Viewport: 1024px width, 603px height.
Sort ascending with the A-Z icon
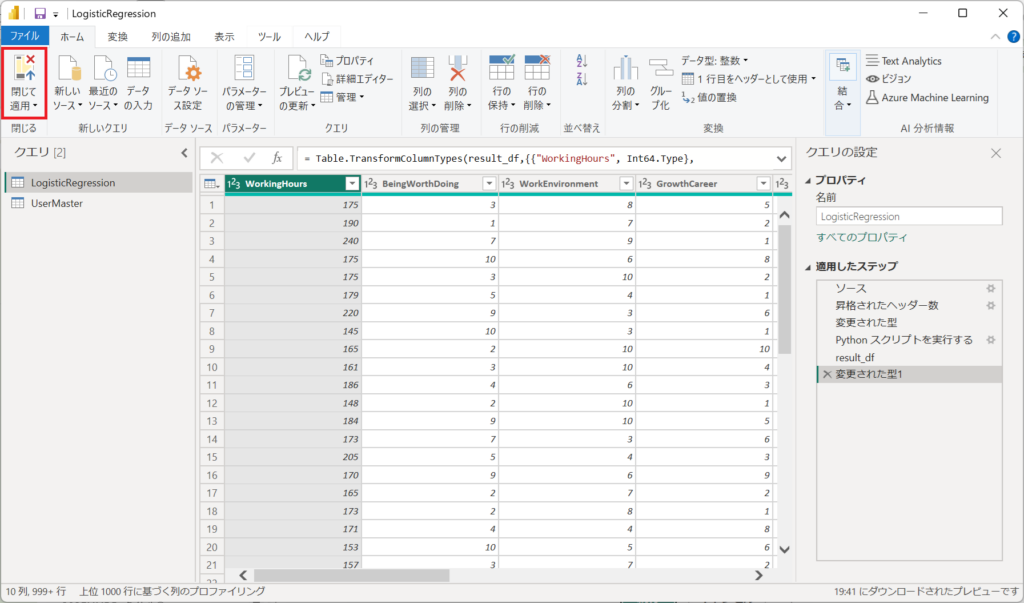point(582,61)
